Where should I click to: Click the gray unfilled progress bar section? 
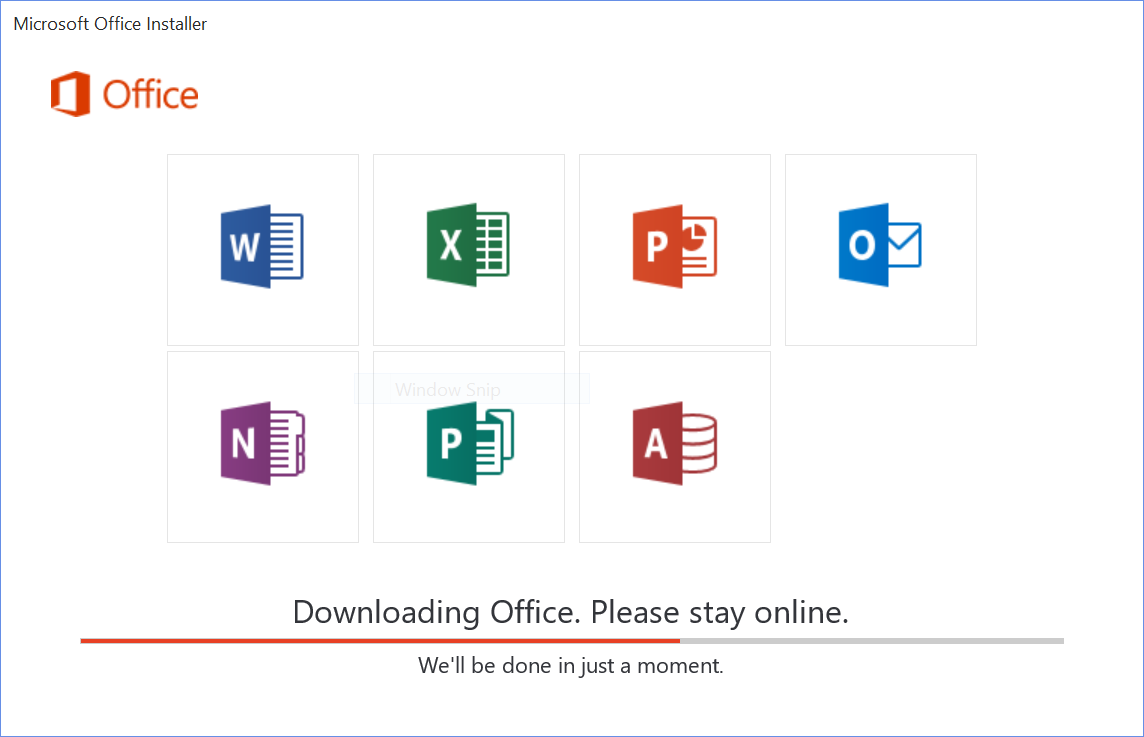click(x=872, y=640)
